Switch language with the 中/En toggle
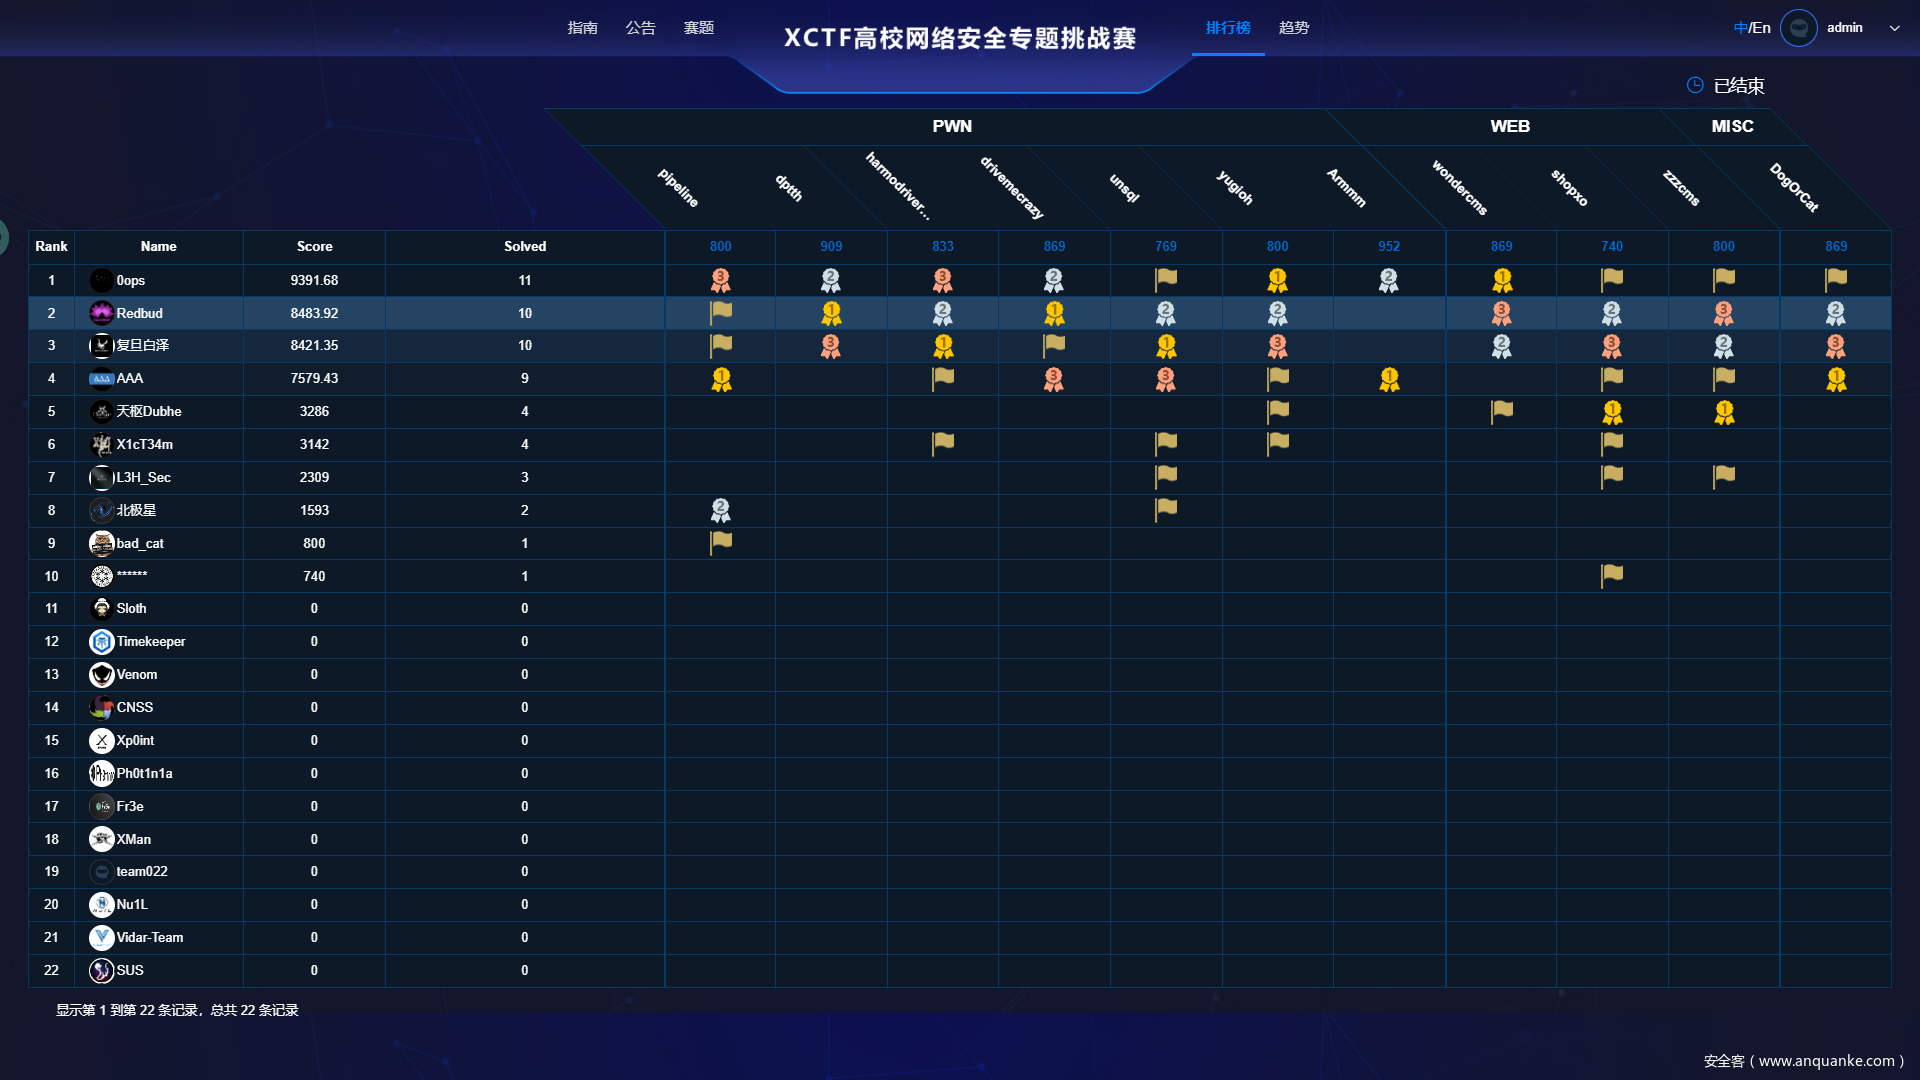Screen dimensions: 1920x1080 click(x=1750, y=27)
